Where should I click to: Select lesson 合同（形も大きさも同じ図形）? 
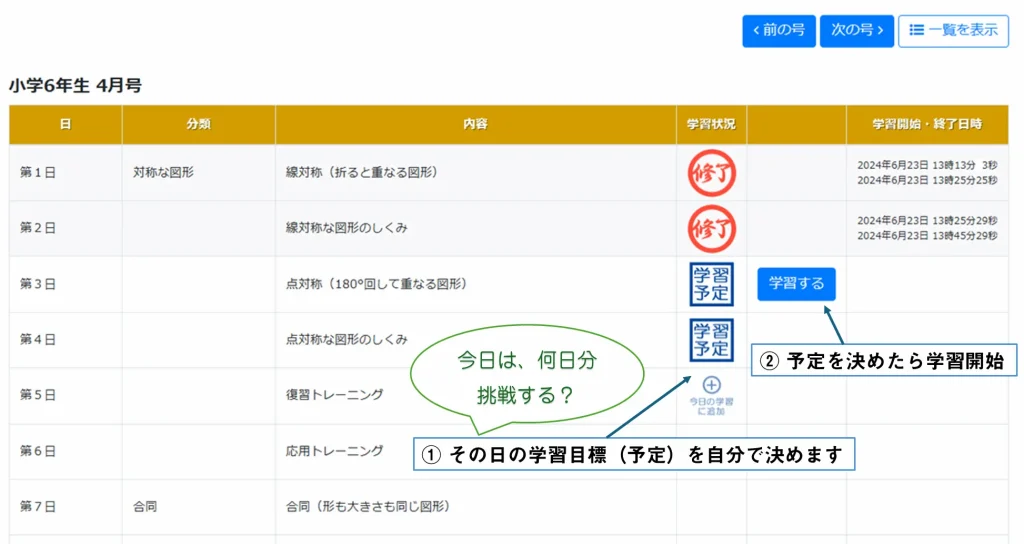[x=368, y=507]
